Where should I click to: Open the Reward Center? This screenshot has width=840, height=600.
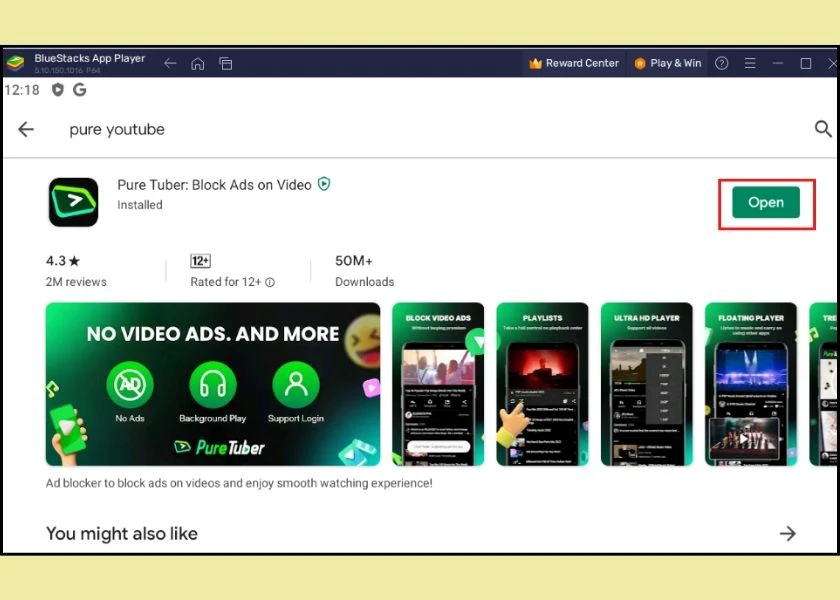point(574,63)
